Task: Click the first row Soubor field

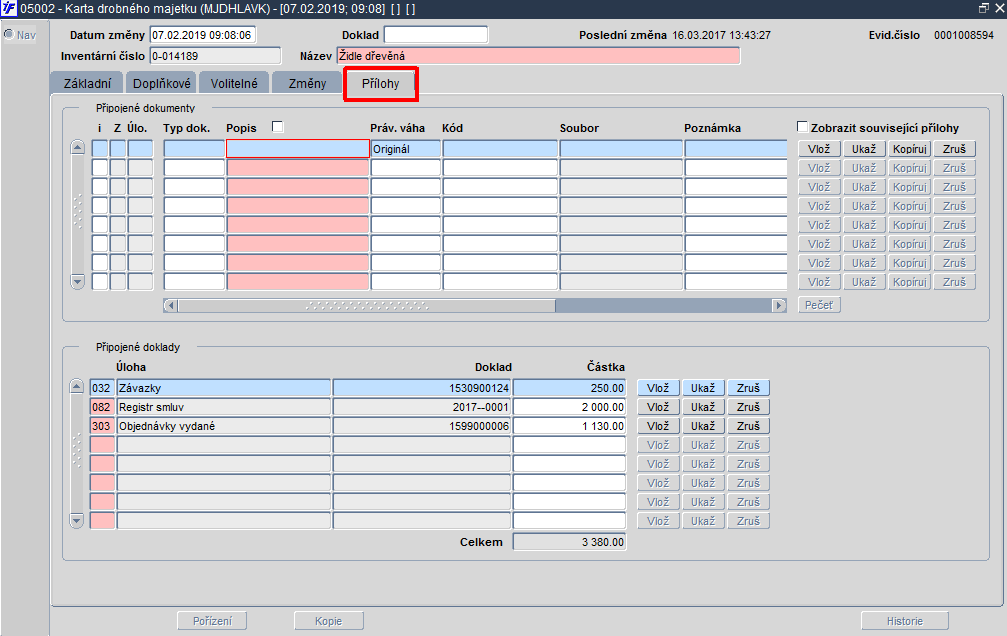Action: click(621, 148)
